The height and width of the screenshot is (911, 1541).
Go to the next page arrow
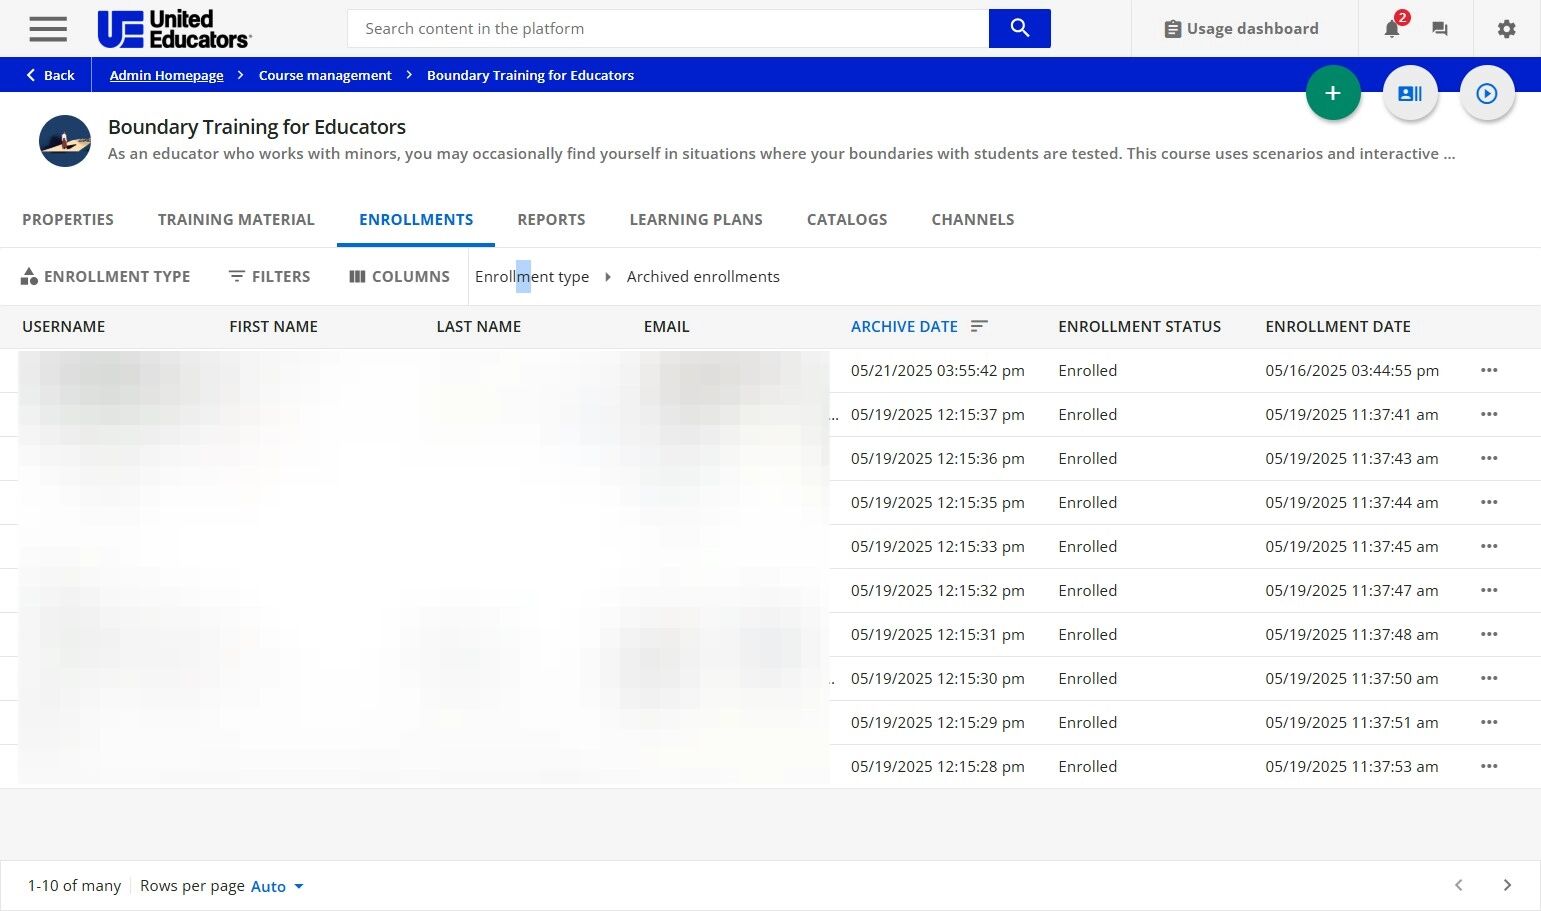(x=1507, y=885)
